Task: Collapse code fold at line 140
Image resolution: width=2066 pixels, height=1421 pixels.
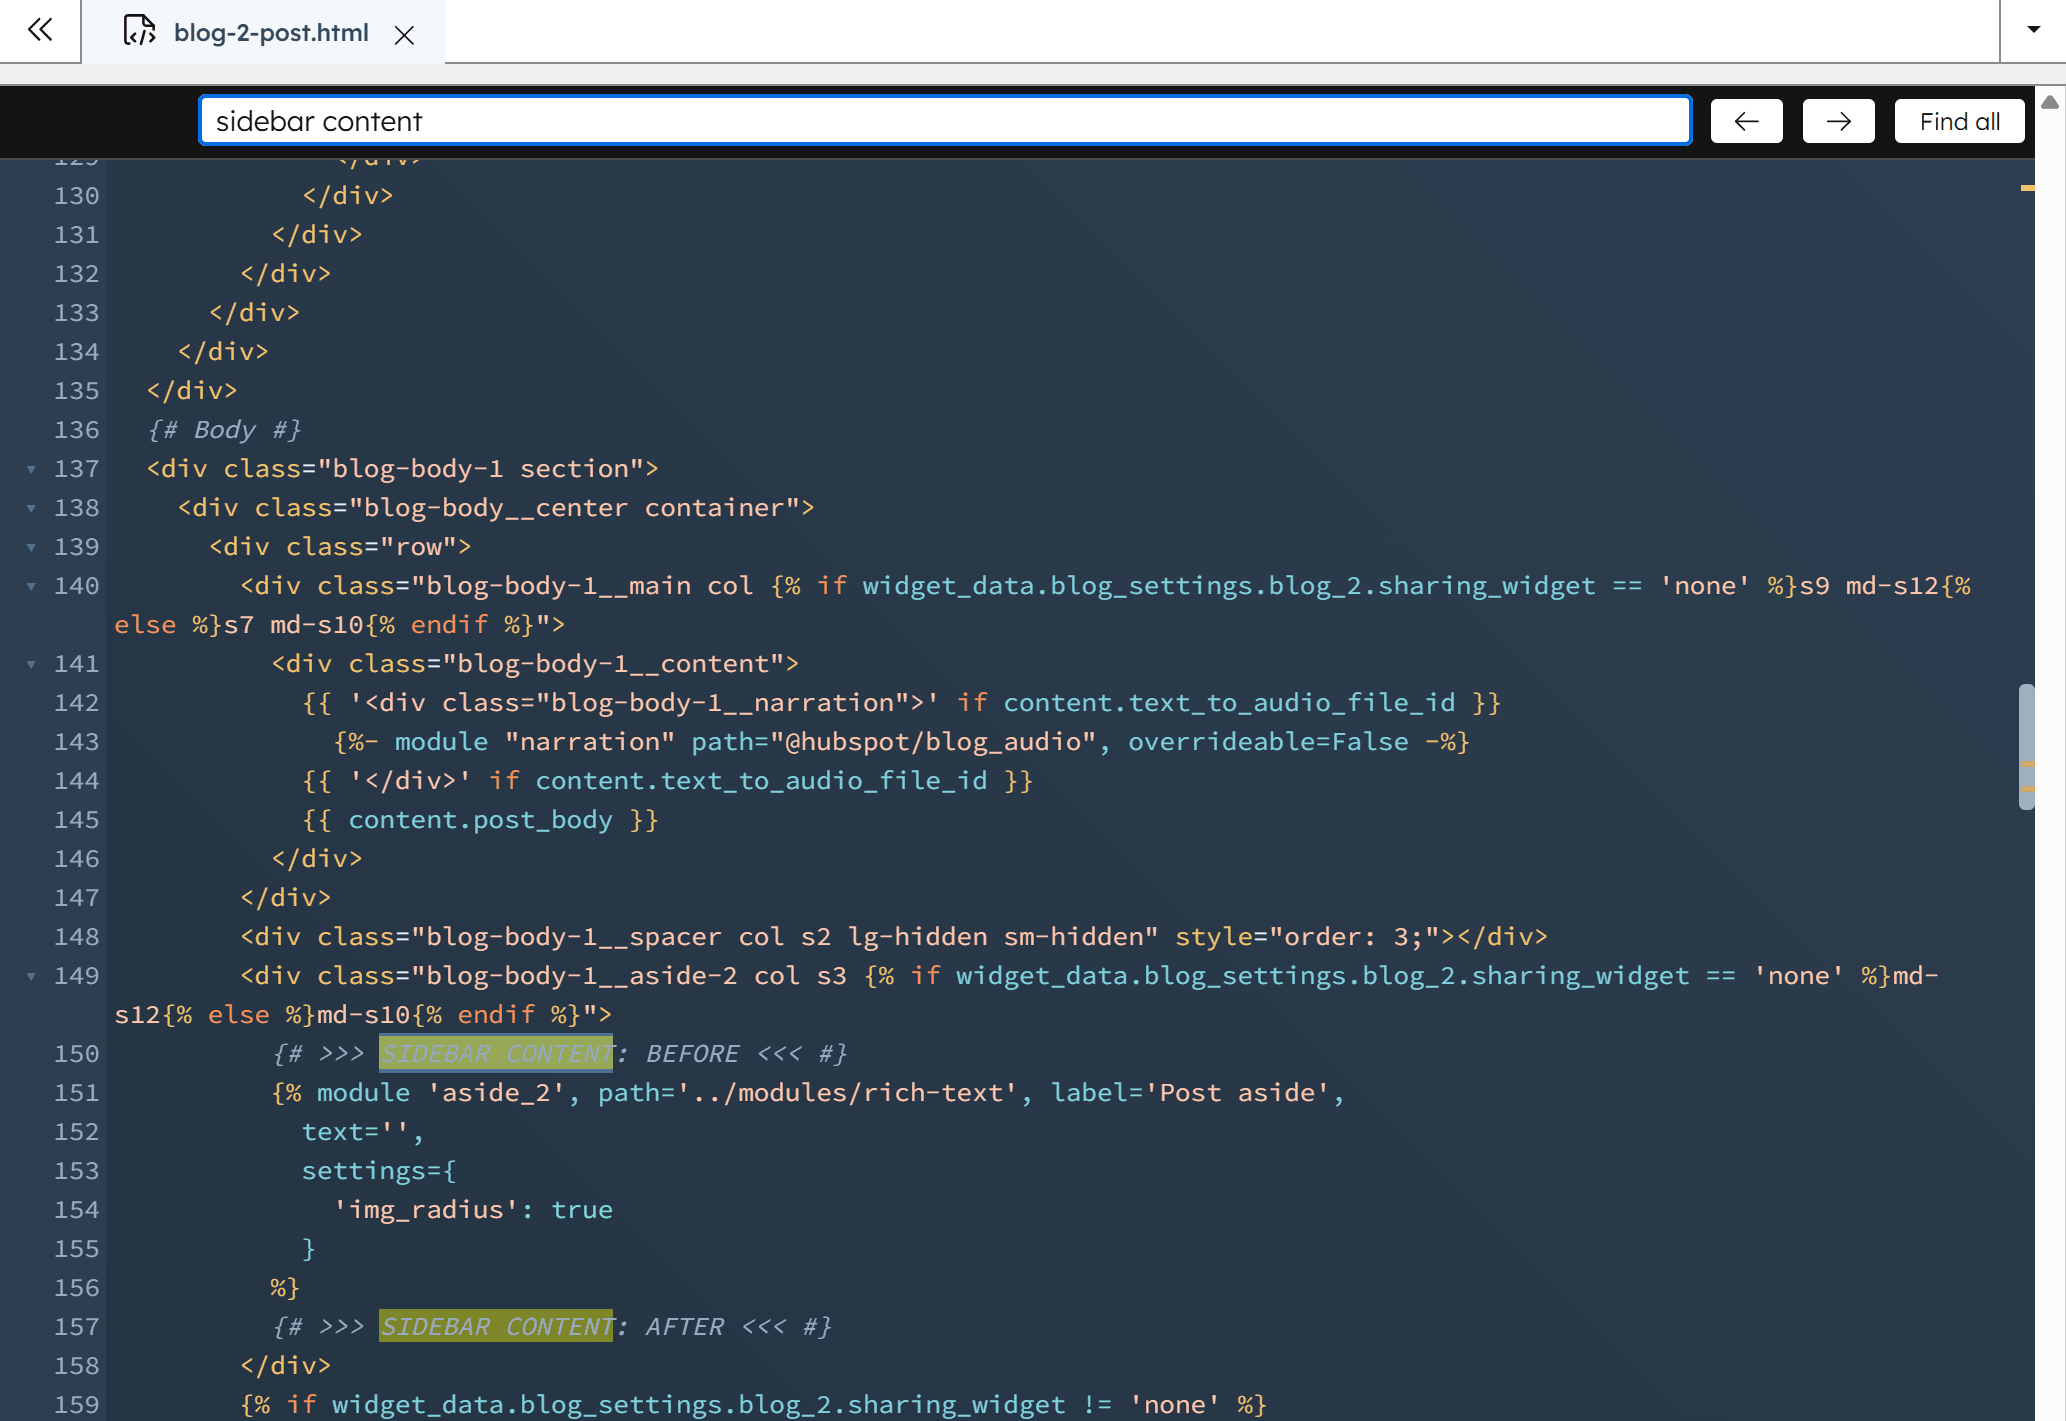Action: (x=31, y=586)
